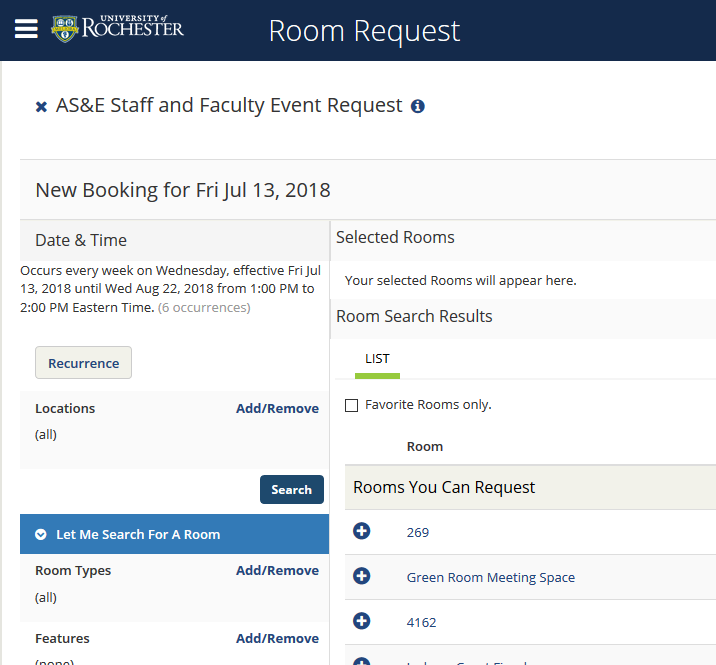Click Add/Remove for Features
The width and height of the screenshot is (716, 665).
click(x=277, y=639)
